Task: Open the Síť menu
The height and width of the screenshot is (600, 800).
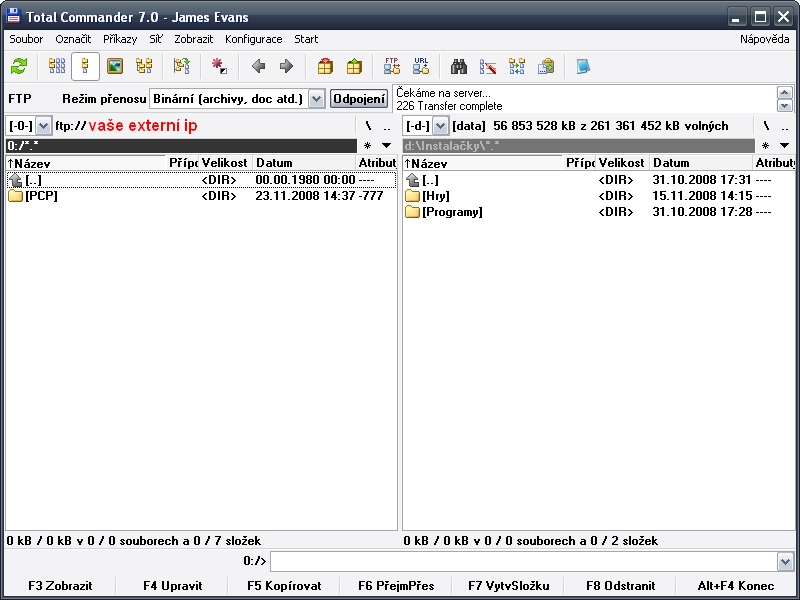Action: pyautogui.click(x=156, y=39)
